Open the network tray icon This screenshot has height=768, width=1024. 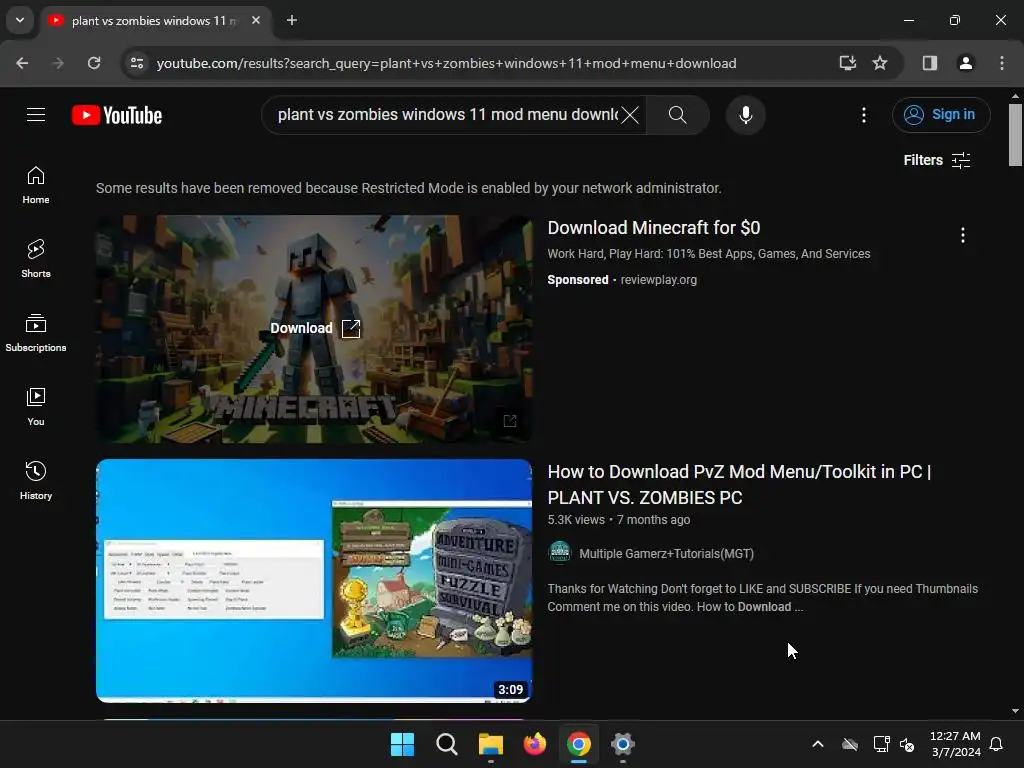point(881,744)
